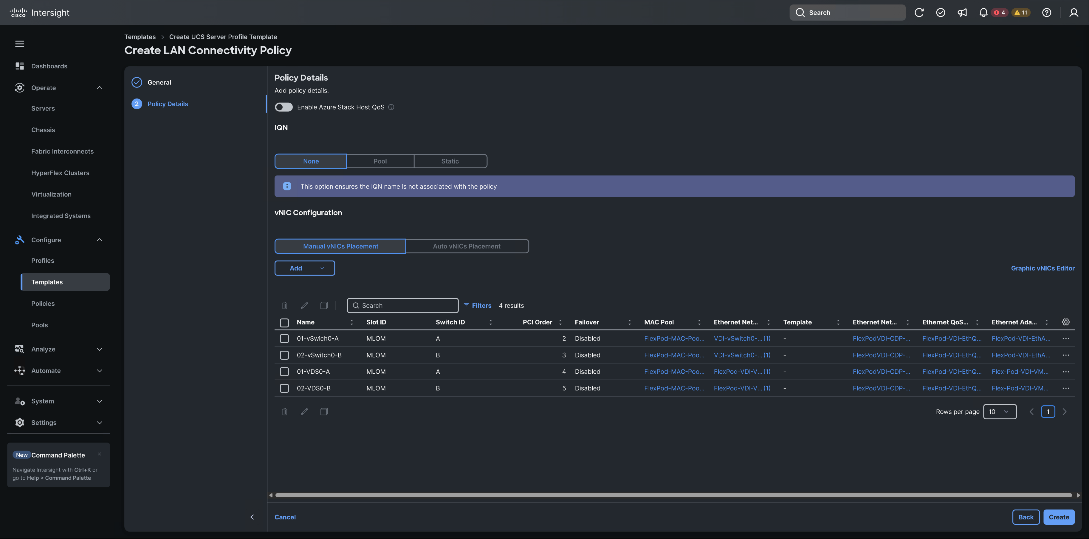Click the Create button
Image resolution: width=1089 pixels, height=539 pixels.
coord(1058,517)
